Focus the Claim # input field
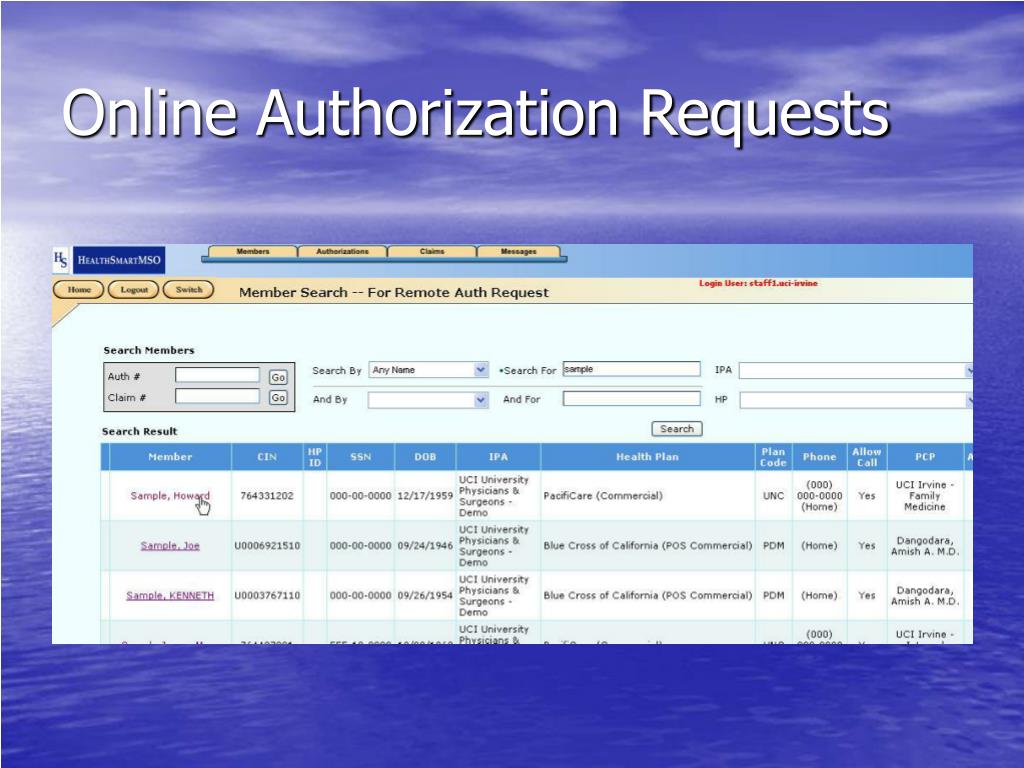 (217, 396)
